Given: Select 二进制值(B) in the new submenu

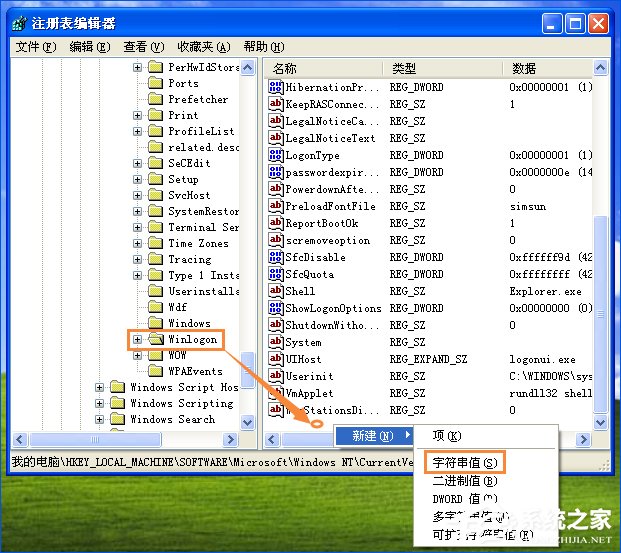Looking at the screenshot, I should pyautogui.click(x=465, y=481).
